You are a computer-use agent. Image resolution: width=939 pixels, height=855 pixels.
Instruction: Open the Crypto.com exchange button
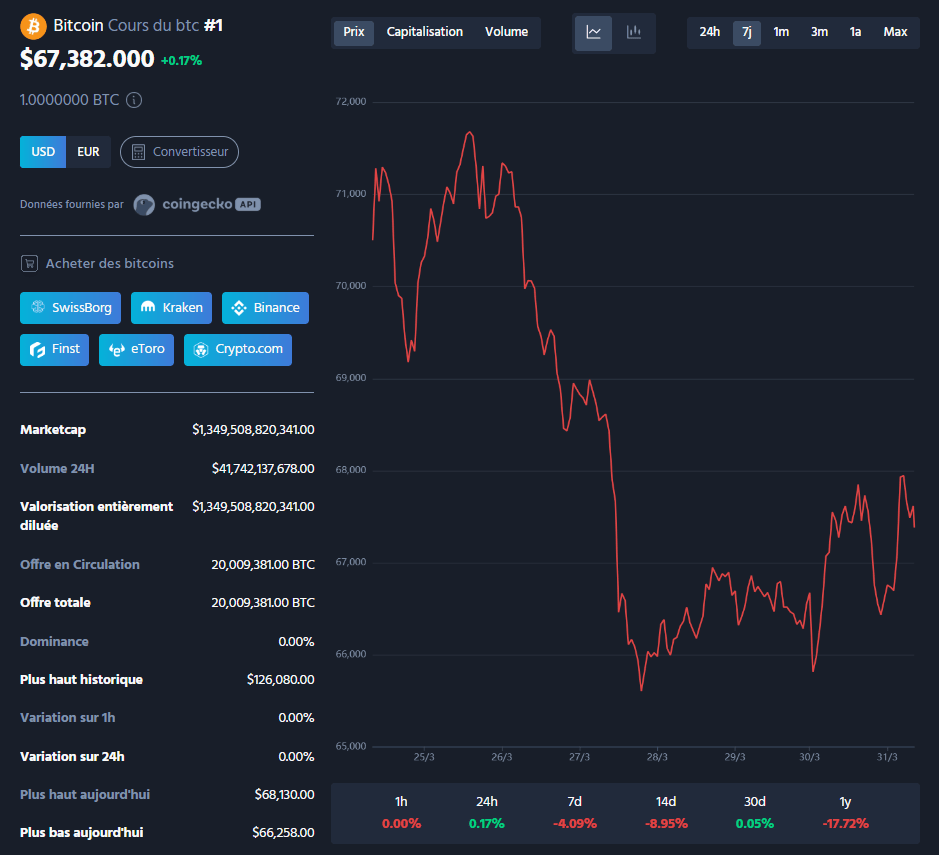coord(238,350)
